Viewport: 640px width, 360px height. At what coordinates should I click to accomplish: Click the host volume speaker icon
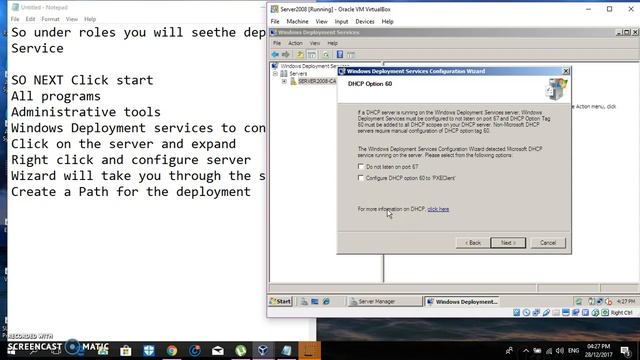click(560, 351)
